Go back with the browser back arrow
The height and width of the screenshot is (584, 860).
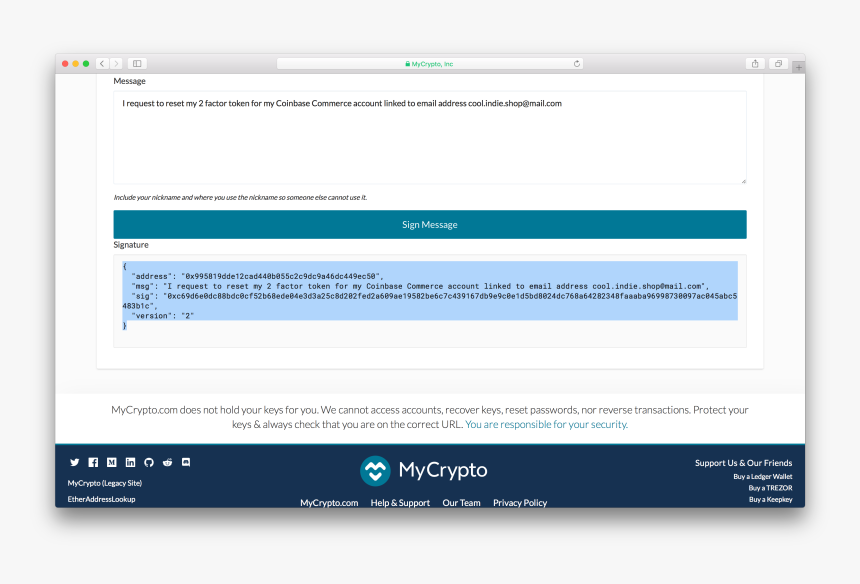pyautogui.click(x=102, y=64)
